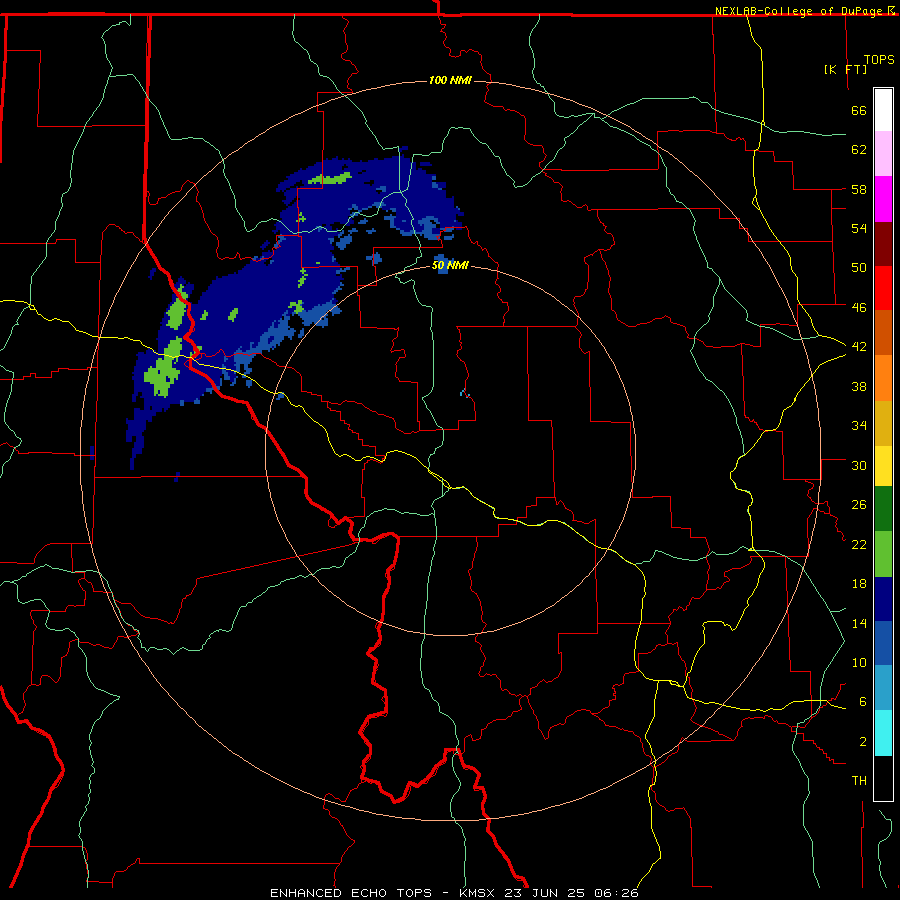Click the 'KMSX' radar site identifier
The width and height of the screenshot is (900, 900).
pos(476,893)
